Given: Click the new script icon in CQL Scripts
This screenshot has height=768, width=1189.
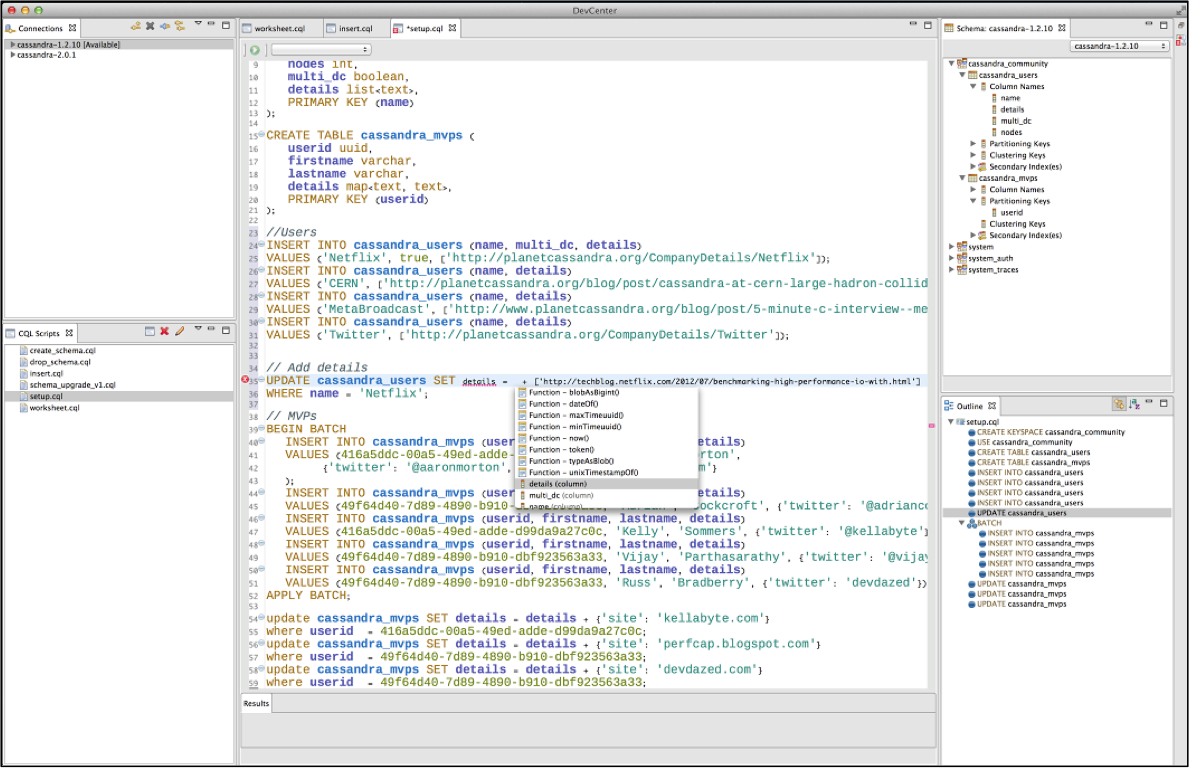Looking at the screenshot, I should point(149,331).
